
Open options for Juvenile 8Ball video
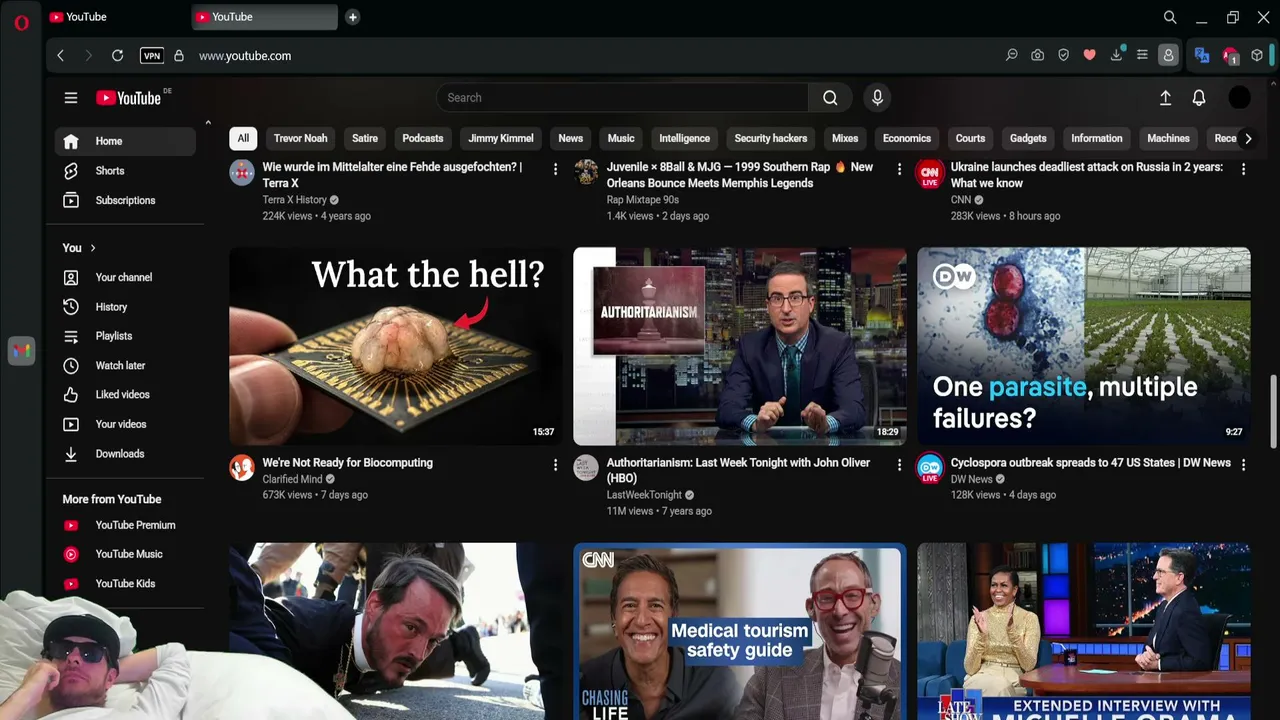899,169
